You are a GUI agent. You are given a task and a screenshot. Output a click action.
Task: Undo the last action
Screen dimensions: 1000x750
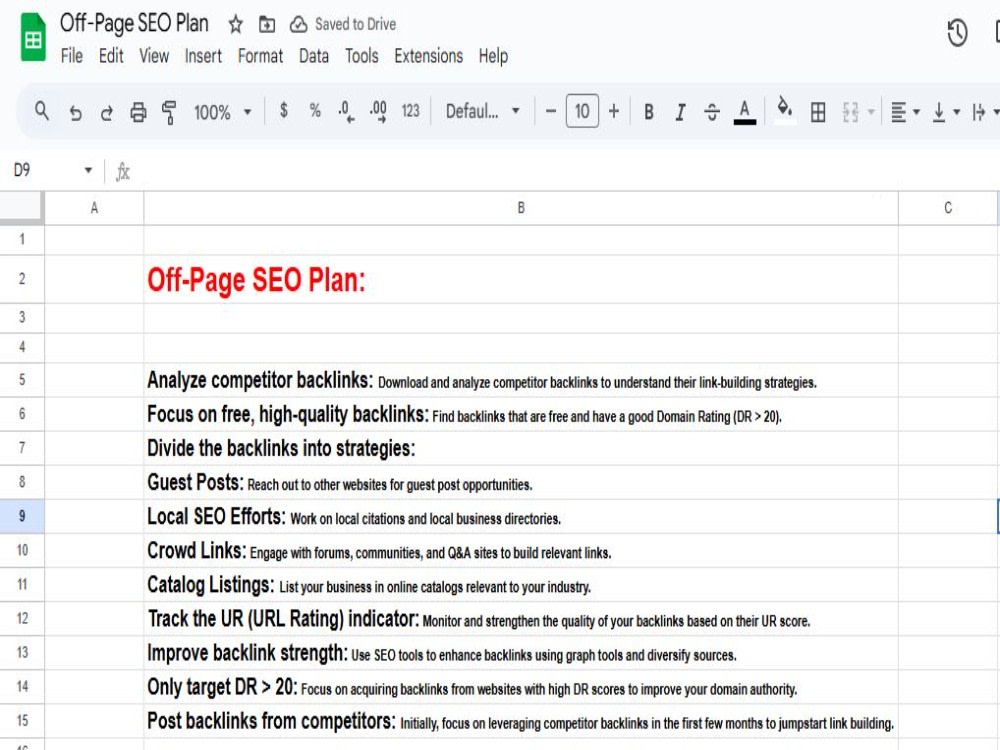pyautogui.click(x=75, y=112)
